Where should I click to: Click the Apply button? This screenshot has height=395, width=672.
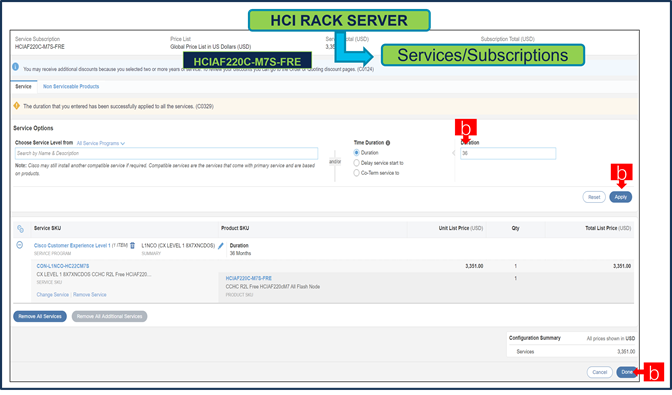tap(621, 197)
